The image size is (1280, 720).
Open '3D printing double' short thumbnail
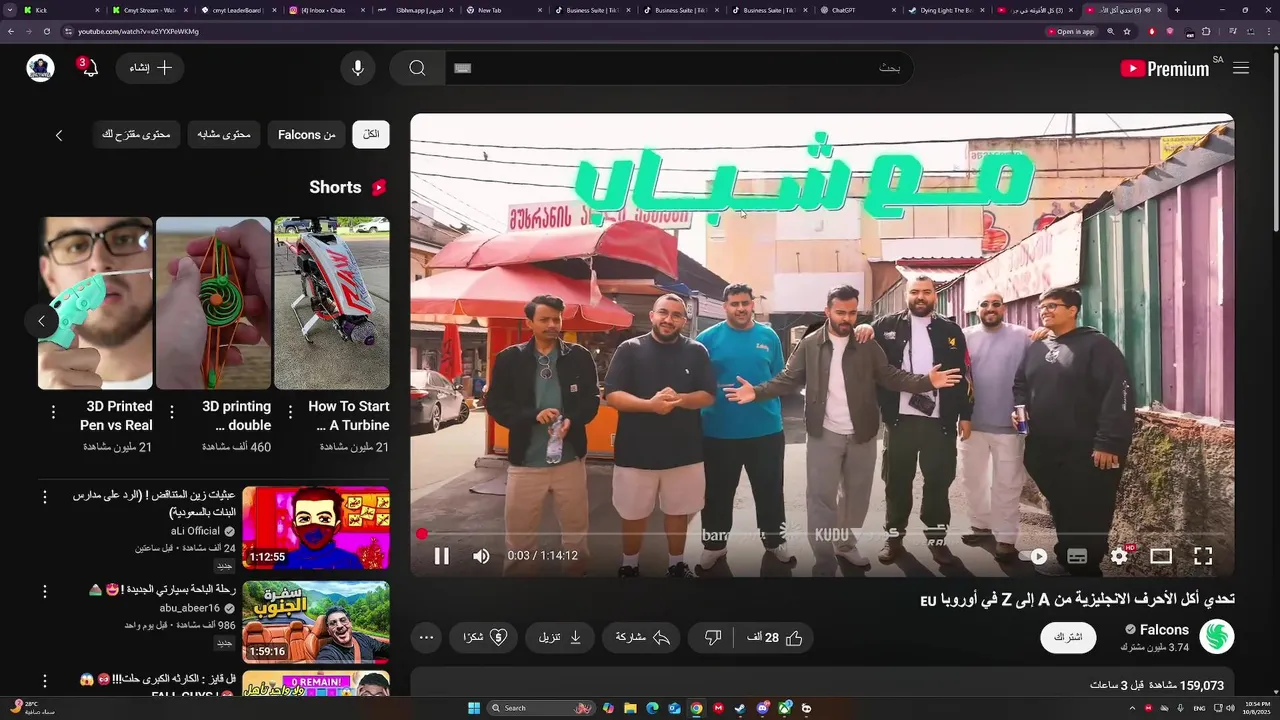[214, 303]
